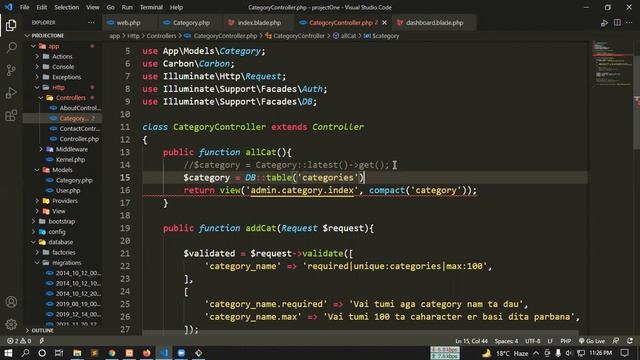Change language mode via PHP status item
The image size is (640, 360).
pos(565,341)
